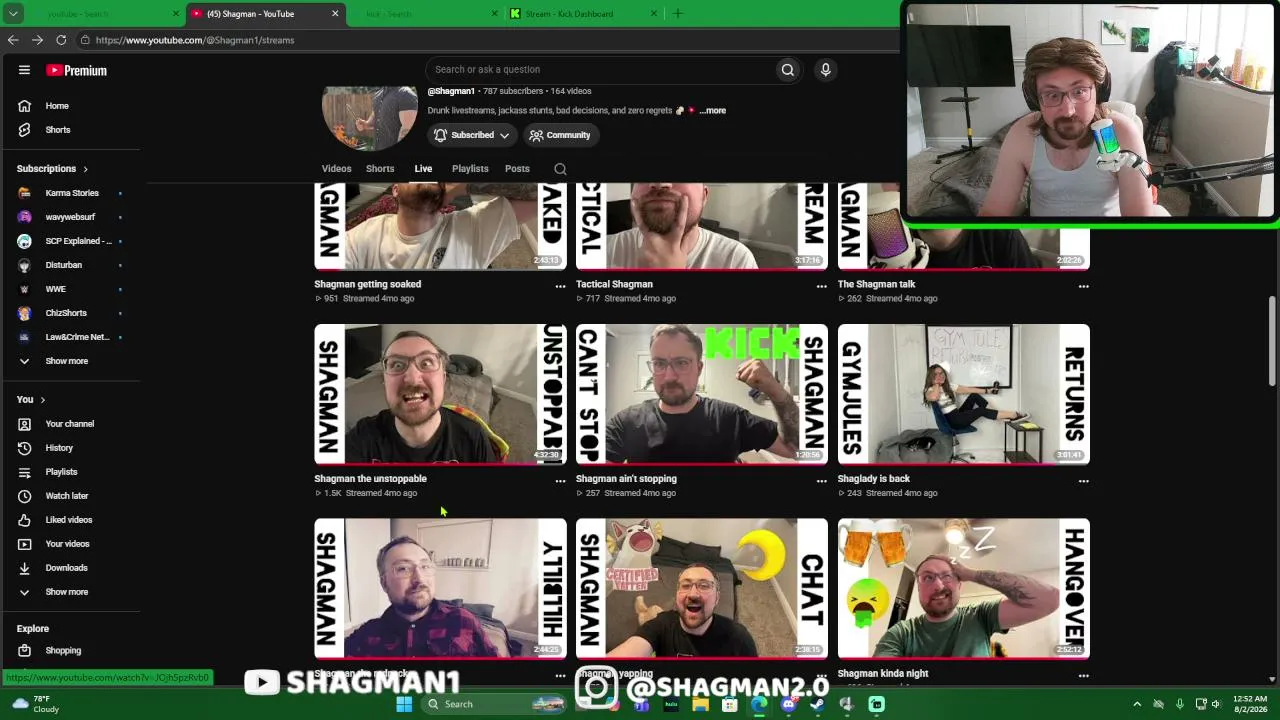The height and width of the screenshot is (720, 1280).
Task: Open the Subscribed notification dropdown
Action: [471, 135]
